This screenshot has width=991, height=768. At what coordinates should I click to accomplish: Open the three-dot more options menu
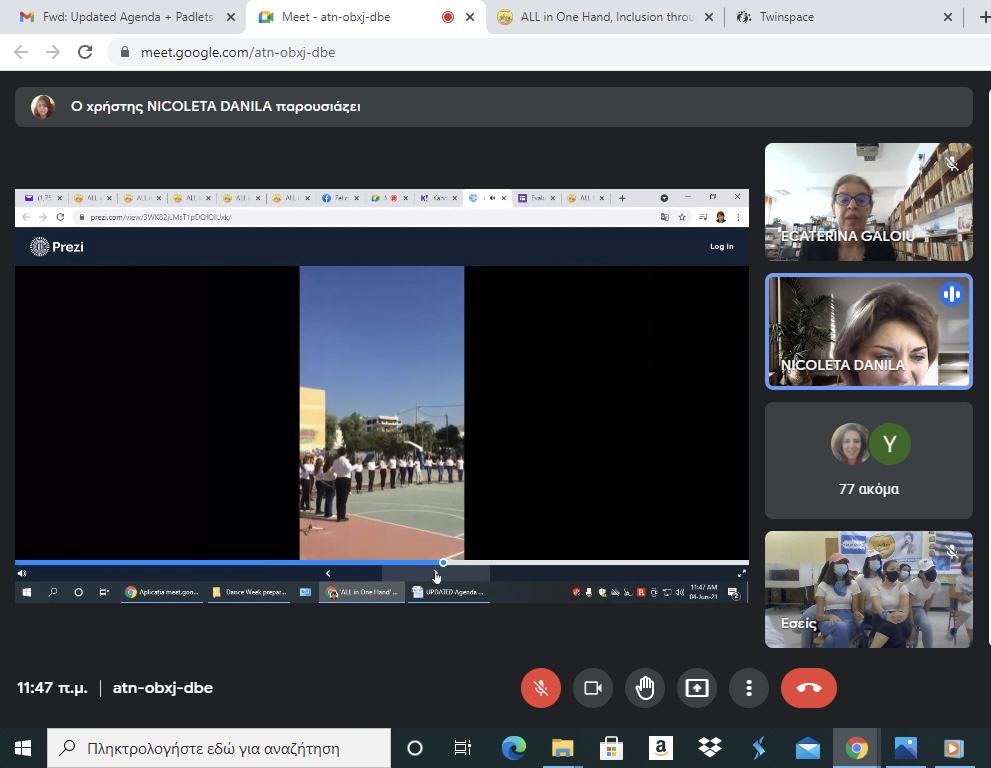749,688
